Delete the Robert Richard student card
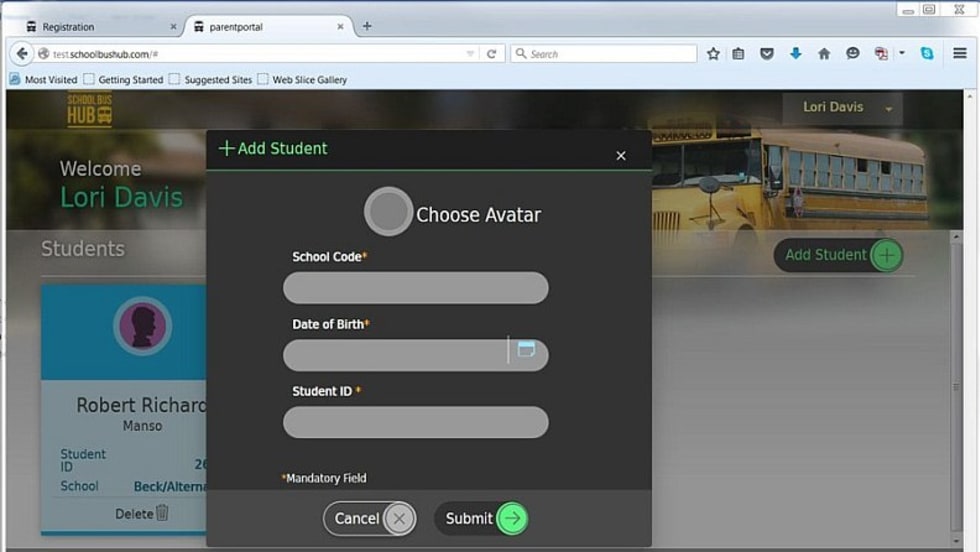Image resolution: width=980 pixels, height=552 pixels. [142, 514]
